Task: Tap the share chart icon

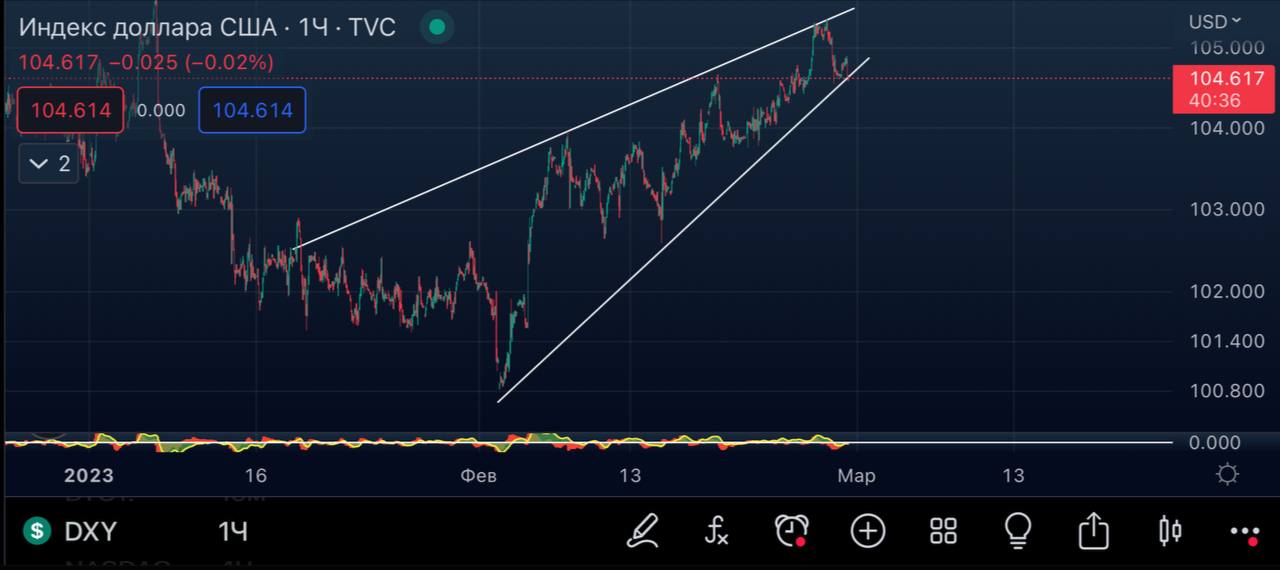Action: tap(1094, 530)
